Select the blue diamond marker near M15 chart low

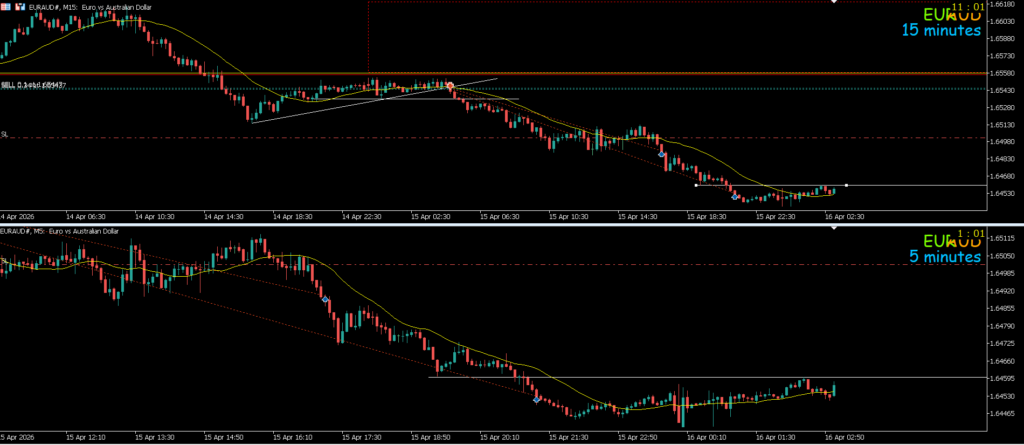(736, 196)
